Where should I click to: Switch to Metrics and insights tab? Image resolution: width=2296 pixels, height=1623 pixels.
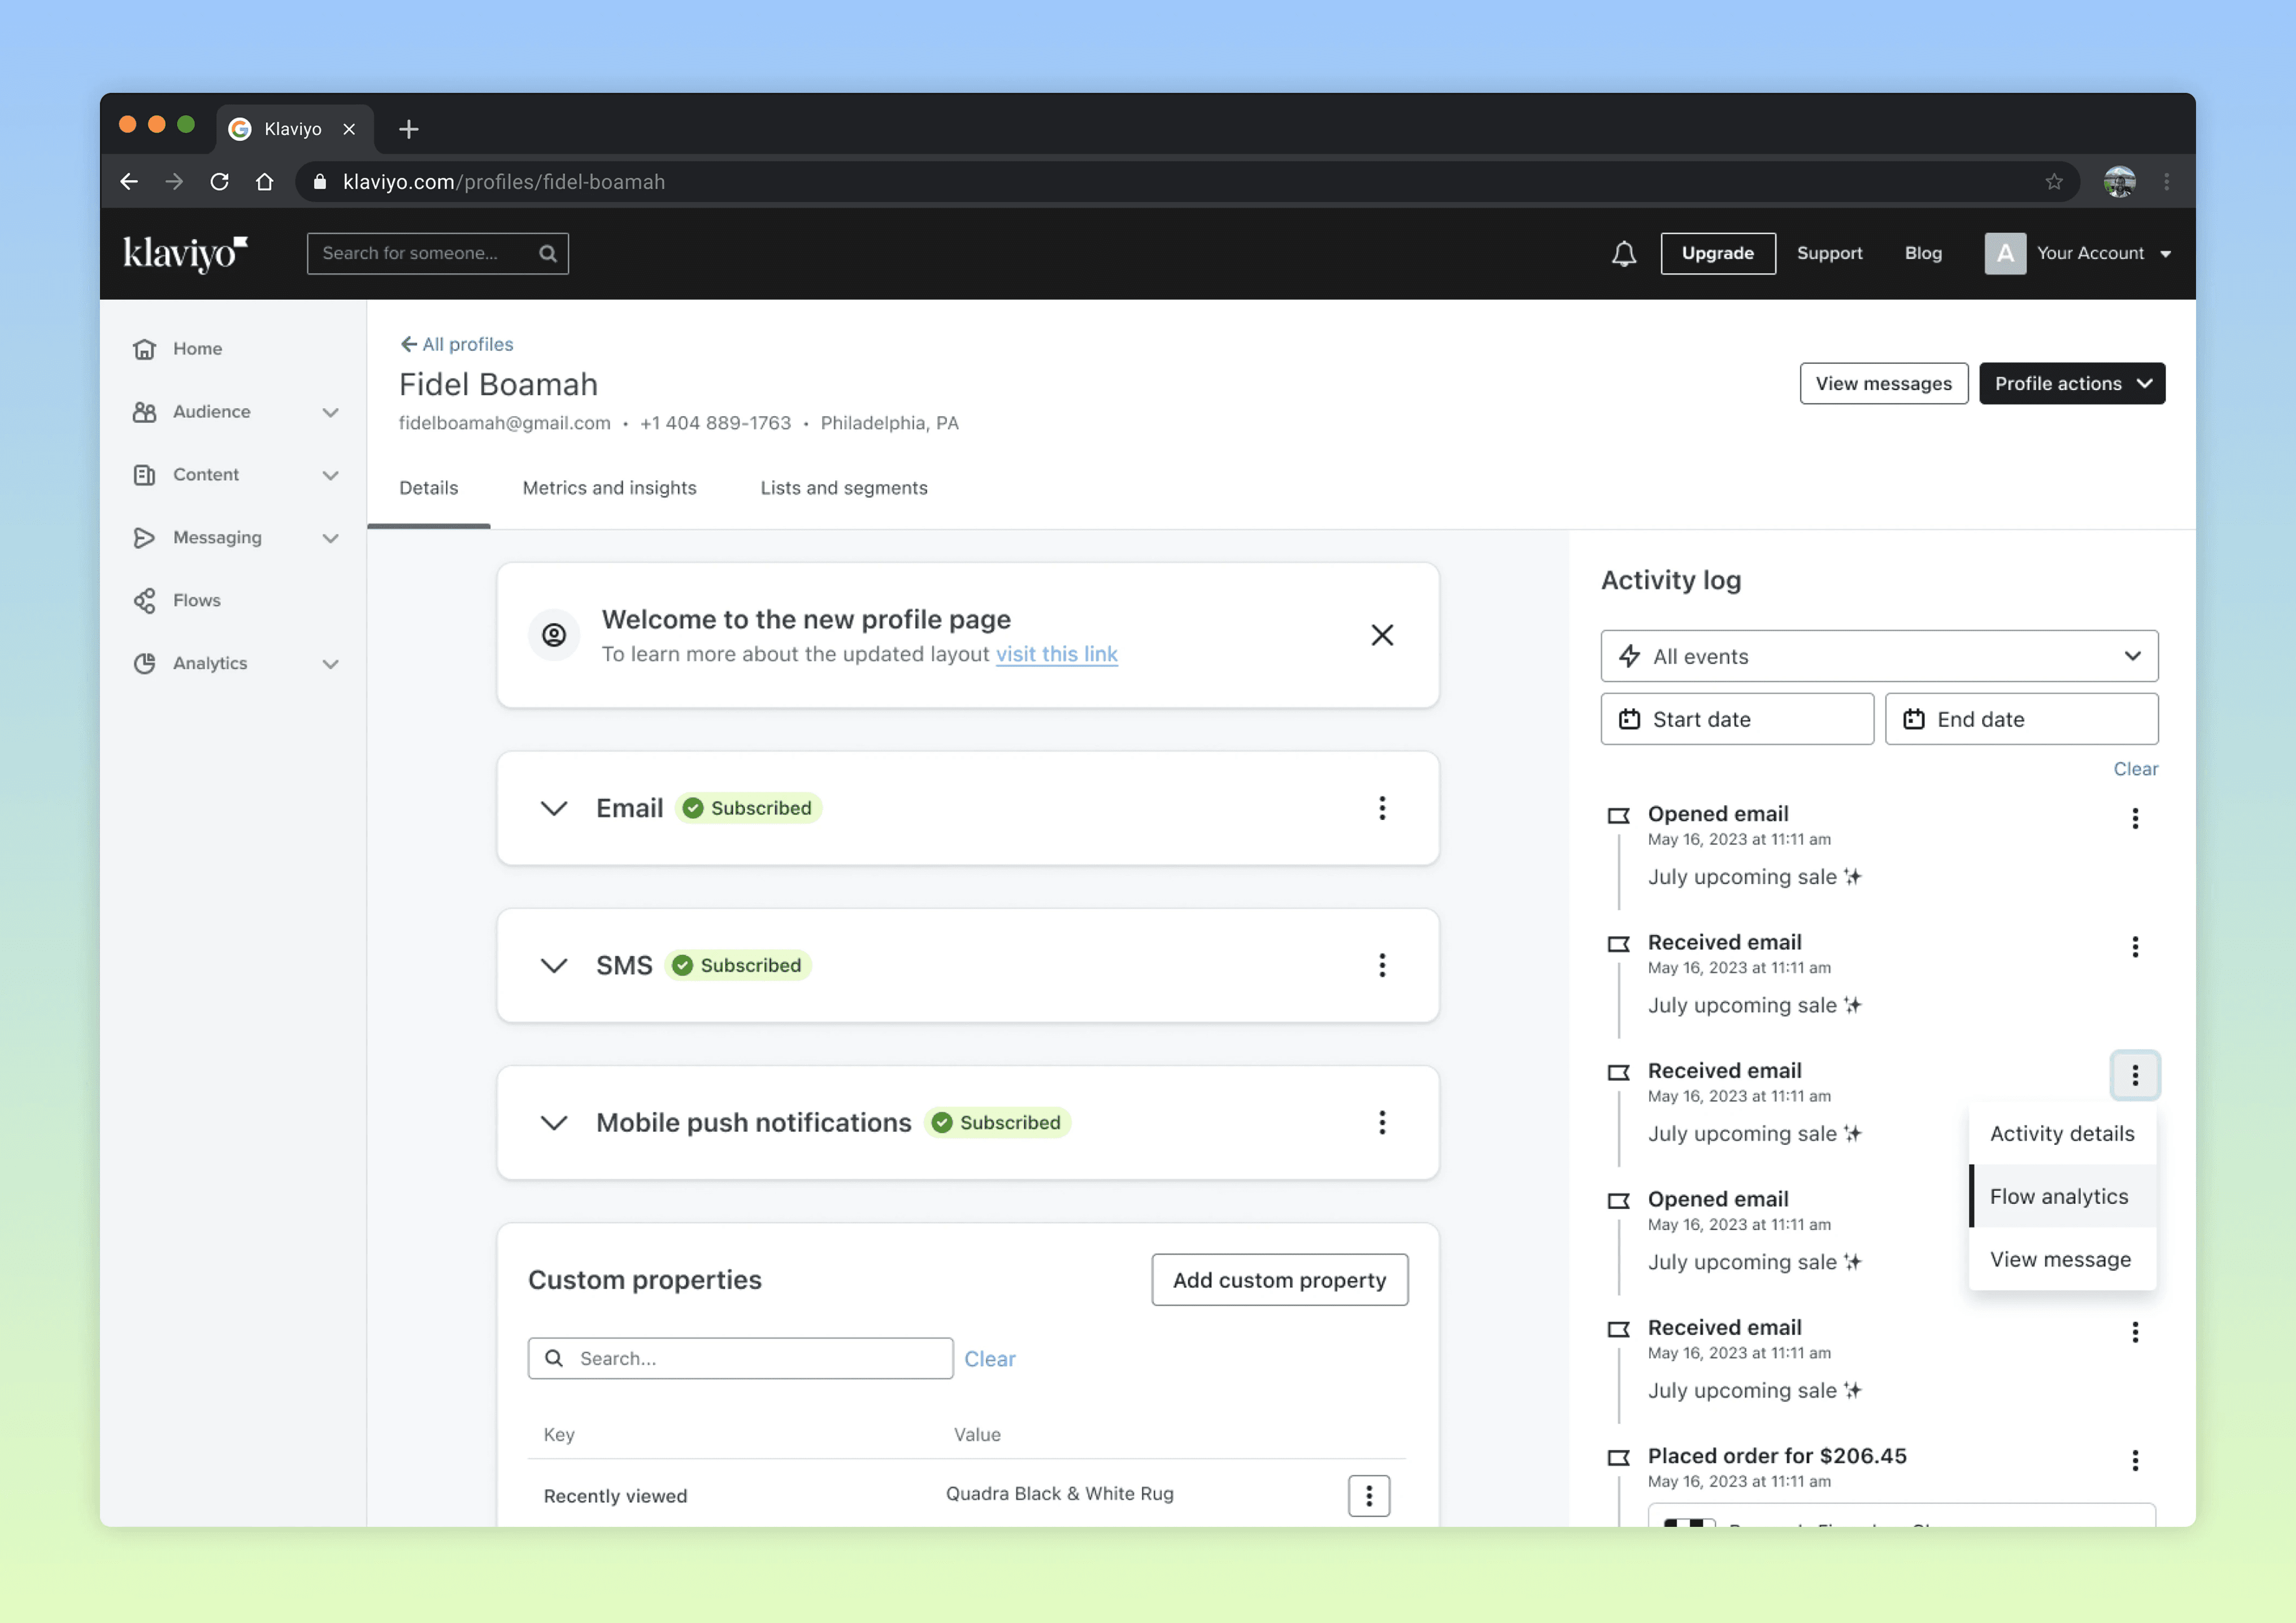click(609, 488)
